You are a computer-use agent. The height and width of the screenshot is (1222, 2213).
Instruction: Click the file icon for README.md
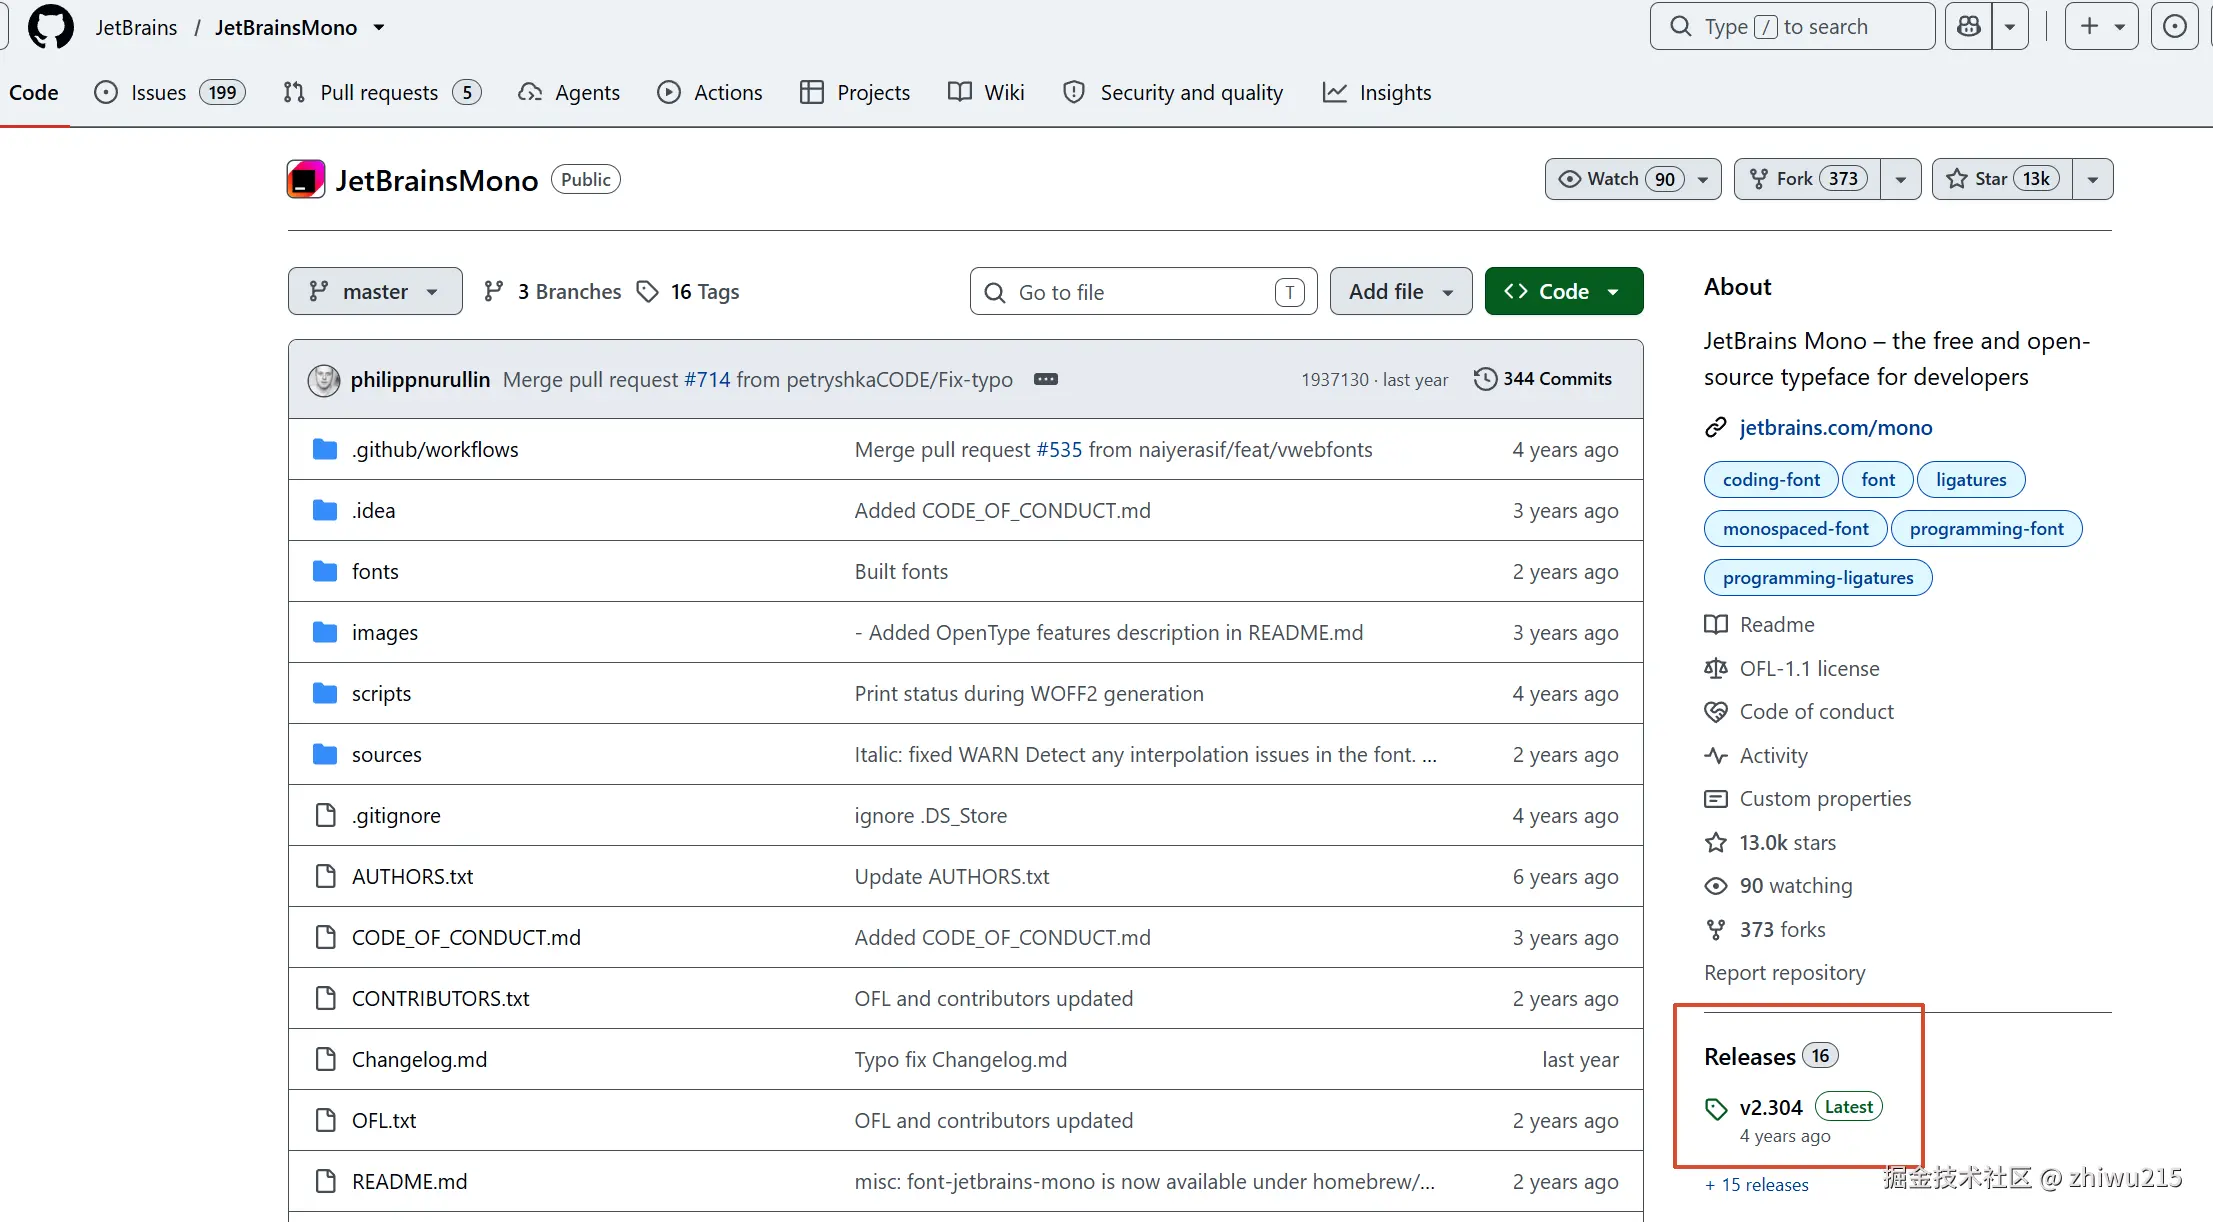pyautogui.click(x=325, y=1181)
